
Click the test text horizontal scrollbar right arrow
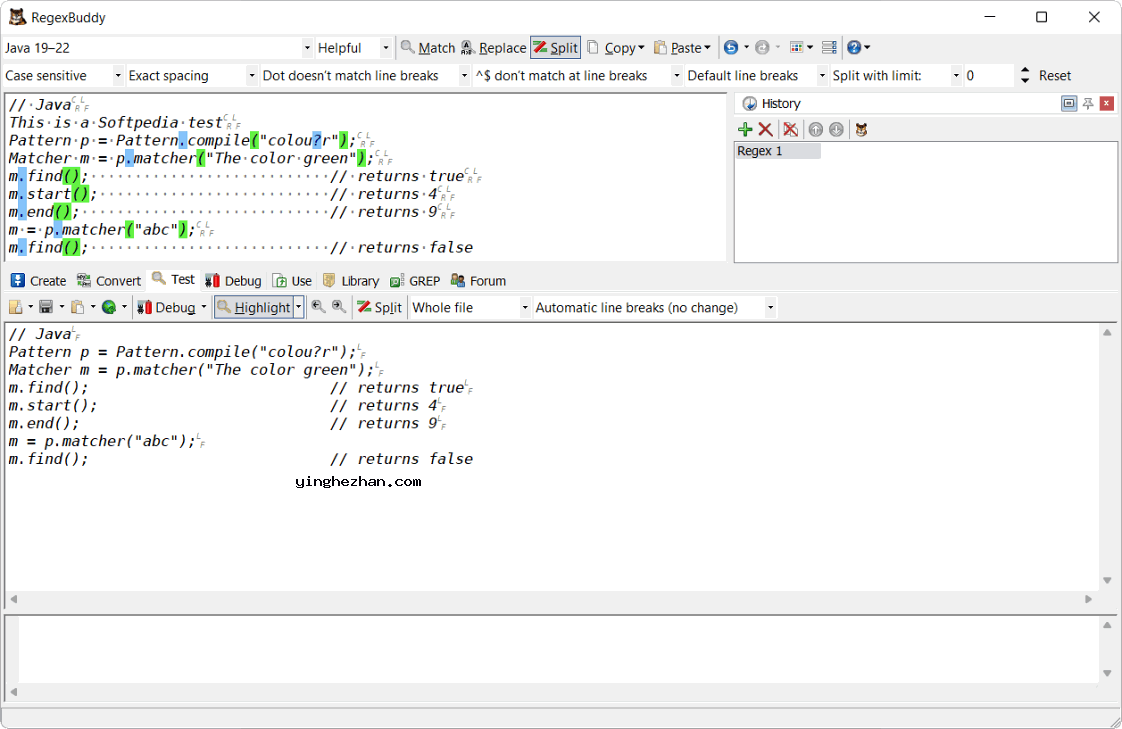tap(1088, 599)
